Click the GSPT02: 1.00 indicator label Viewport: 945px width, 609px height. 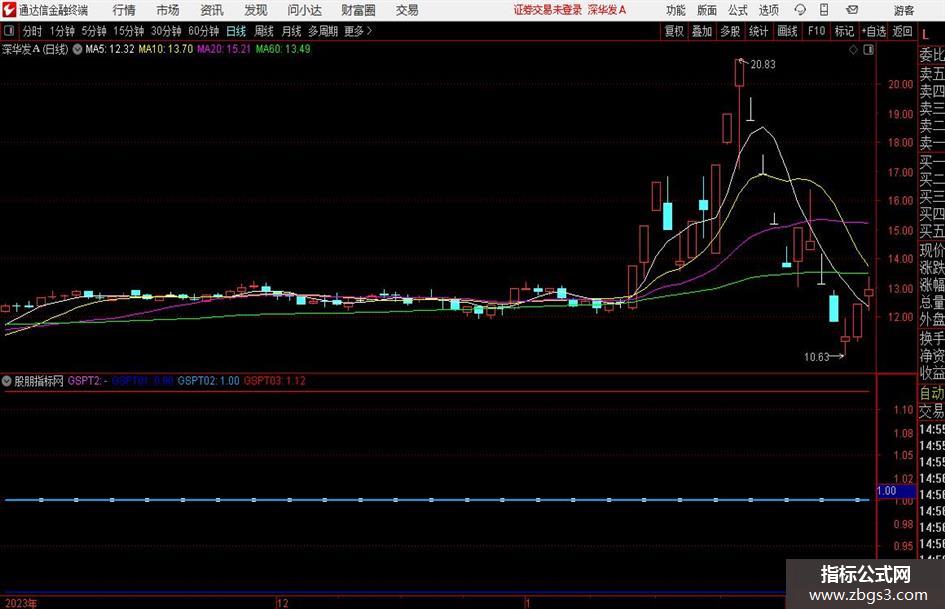click(208, 381)
